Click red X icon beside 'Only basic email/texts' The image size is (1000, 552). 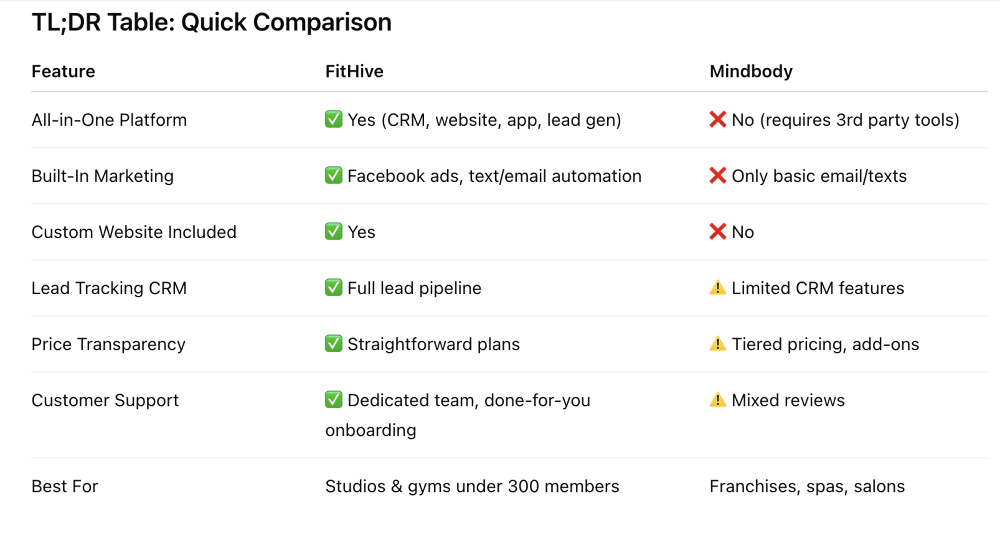pos(717,175)
